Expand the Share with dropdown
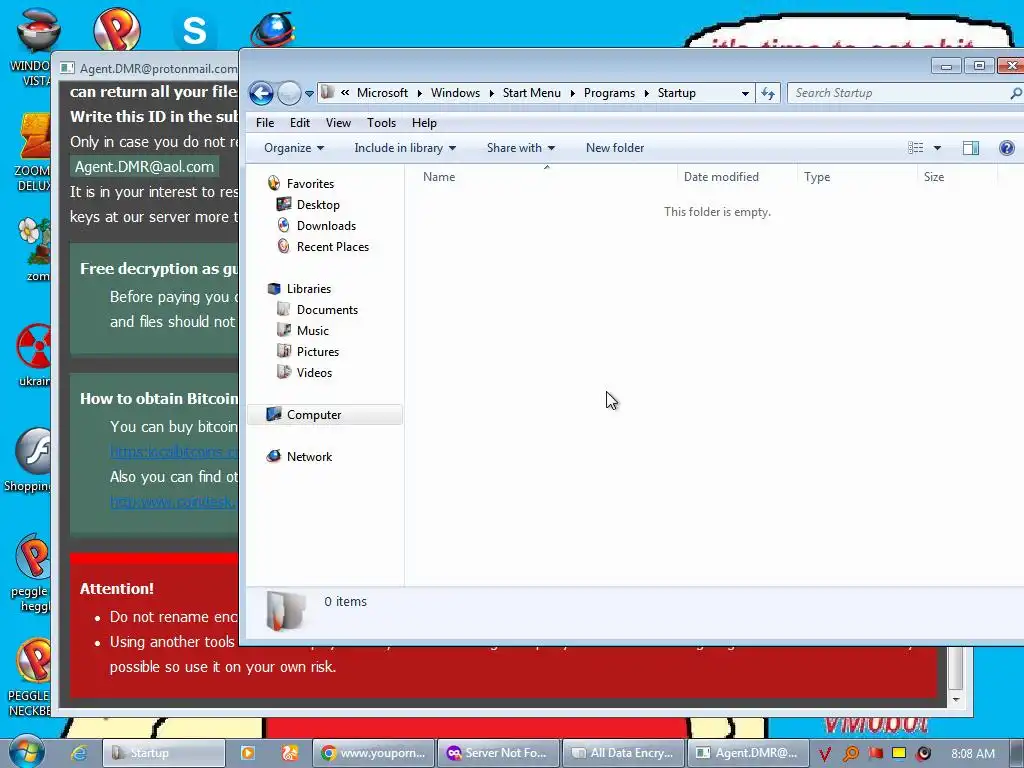This screenshot has width=1024, height=768. point(520,148)
